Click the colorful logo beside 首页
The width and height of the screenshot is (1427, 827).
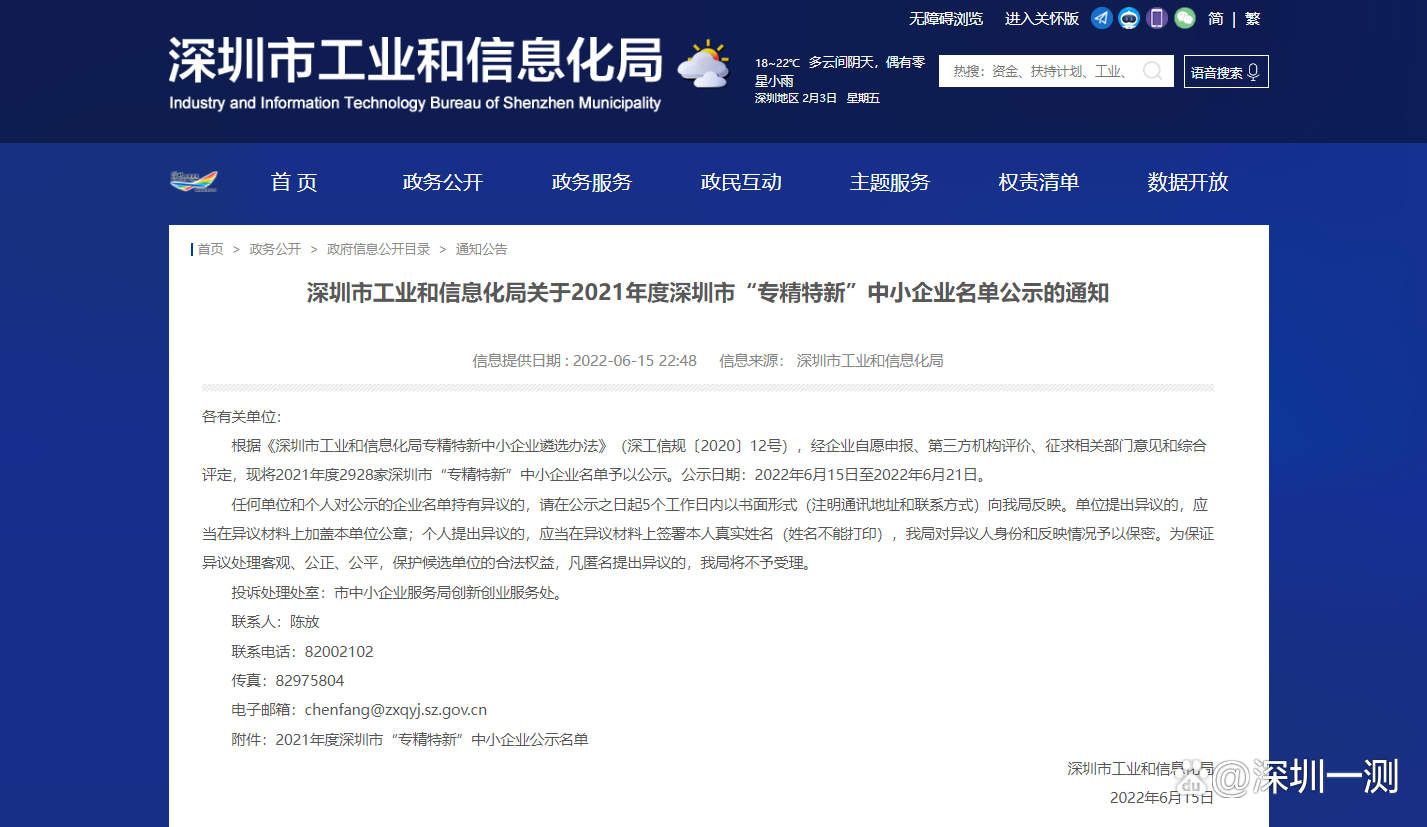tap(193, 181)
